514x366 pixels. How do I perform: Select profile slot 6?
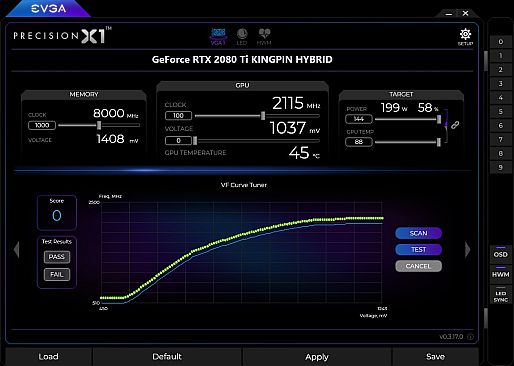coord(501,126)
